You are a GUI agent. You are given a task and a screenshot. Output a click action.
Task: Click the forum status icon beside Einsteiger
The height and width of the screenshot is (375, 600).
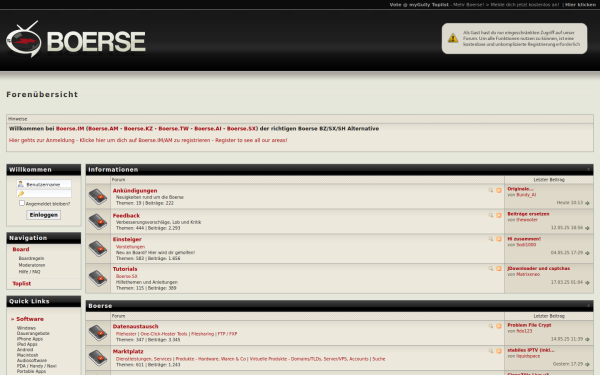(98, 248)
